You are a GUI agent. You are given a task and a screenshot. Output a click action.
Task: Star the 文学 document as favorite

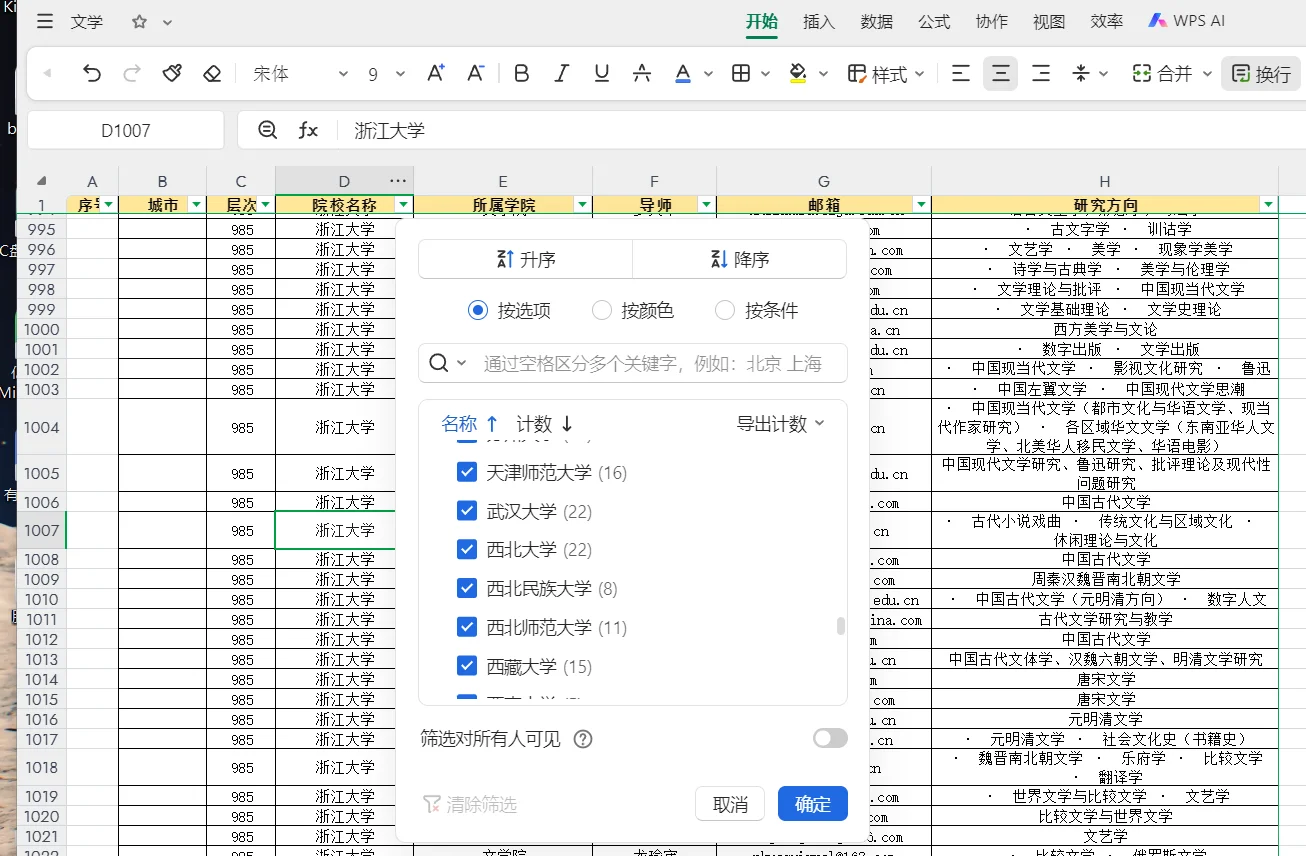pos(139,22)
